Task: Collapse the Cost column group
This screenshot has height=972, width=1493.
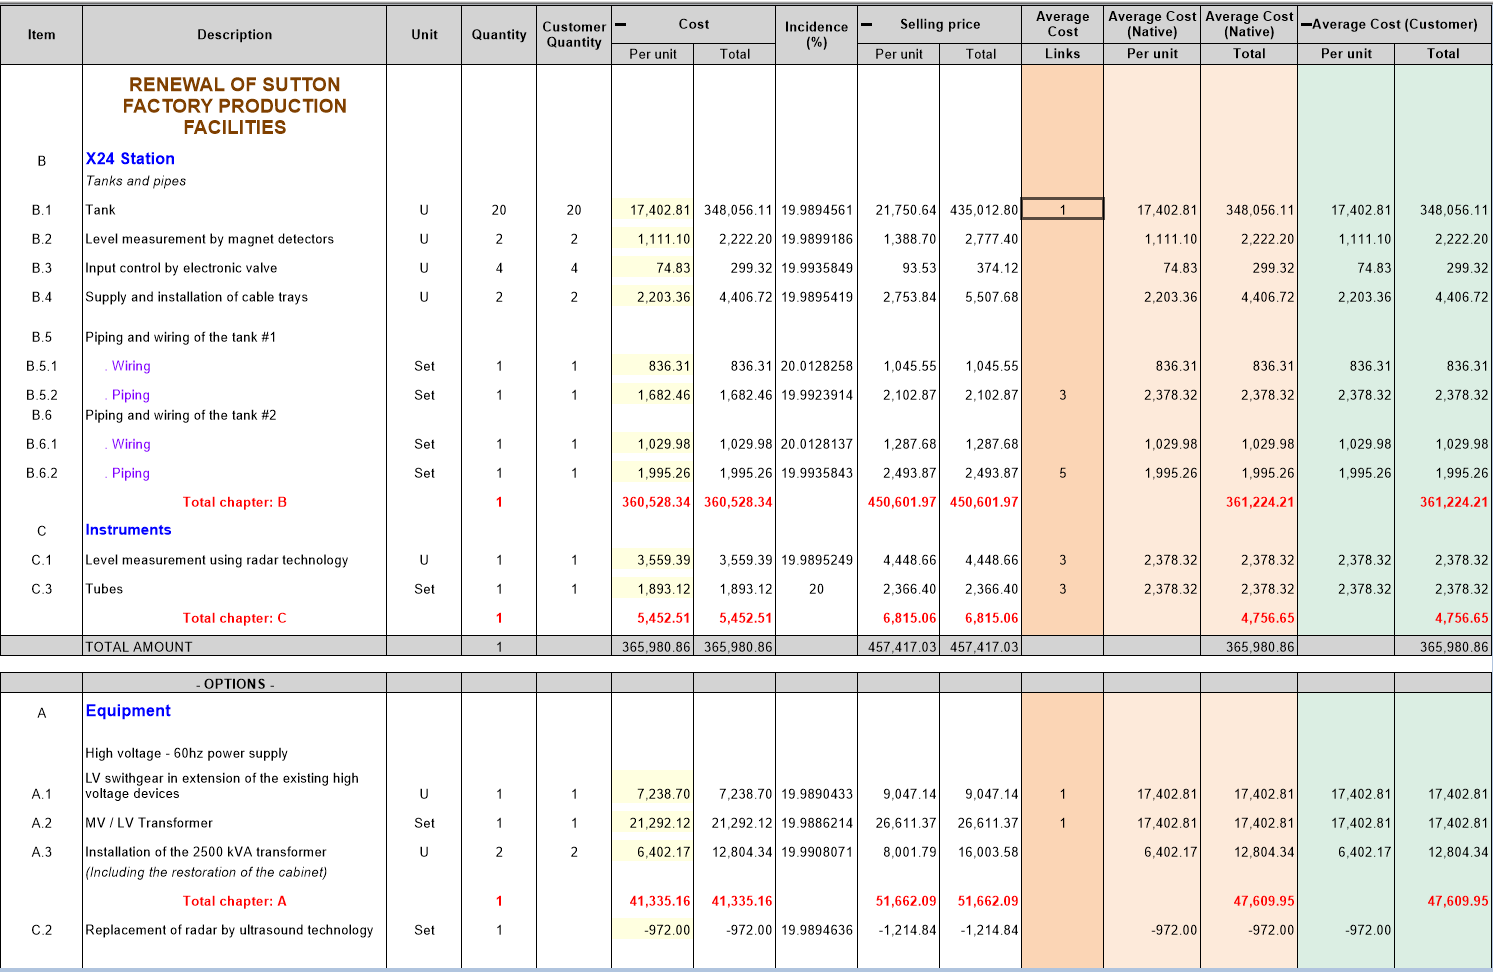Action: point(621,24)
